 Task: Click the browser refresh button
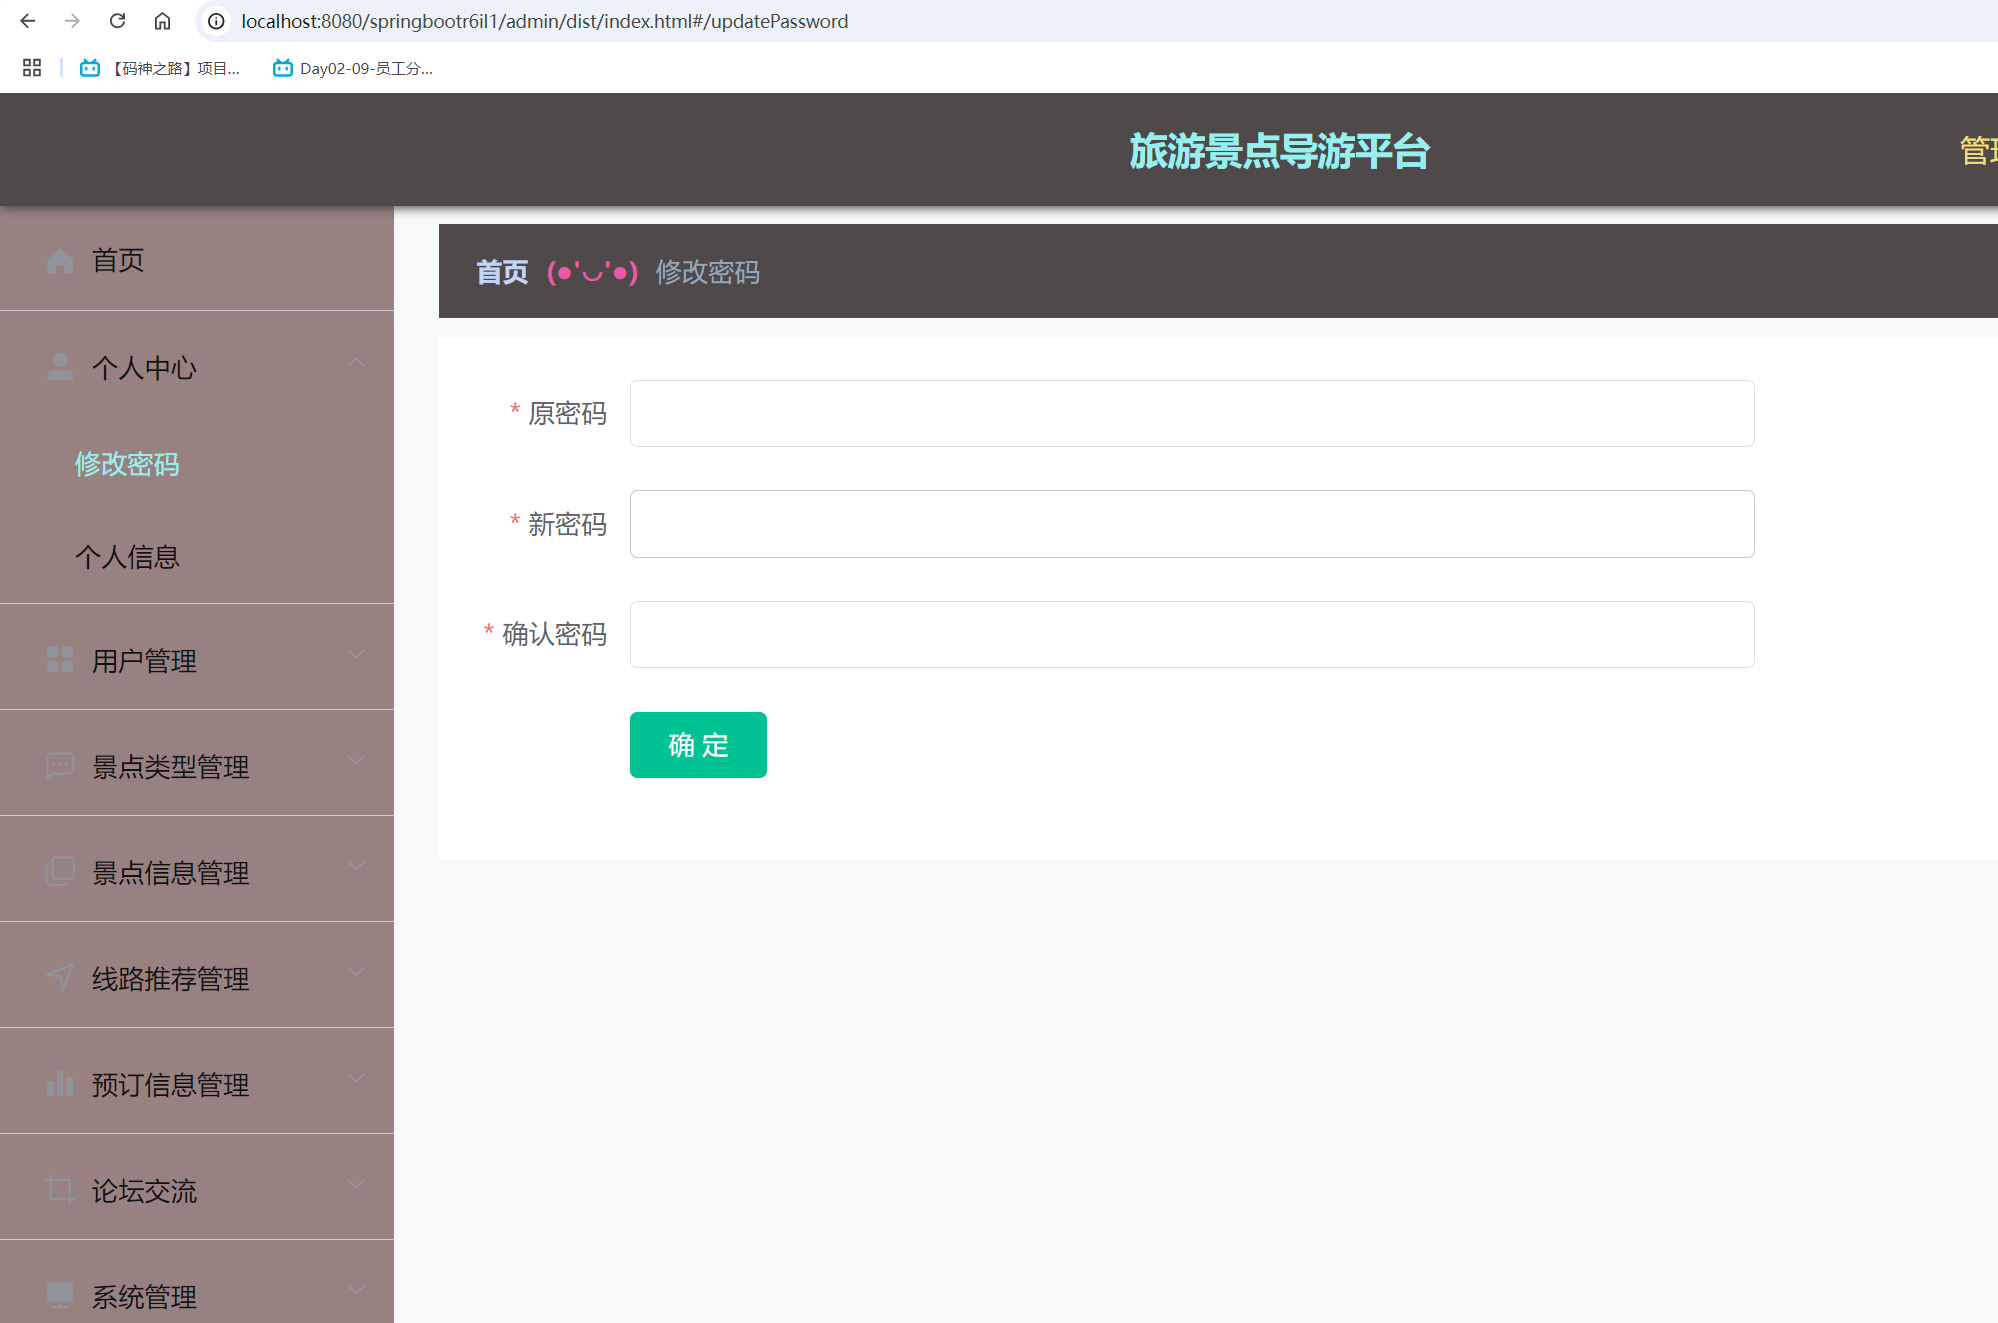point(117,21)
